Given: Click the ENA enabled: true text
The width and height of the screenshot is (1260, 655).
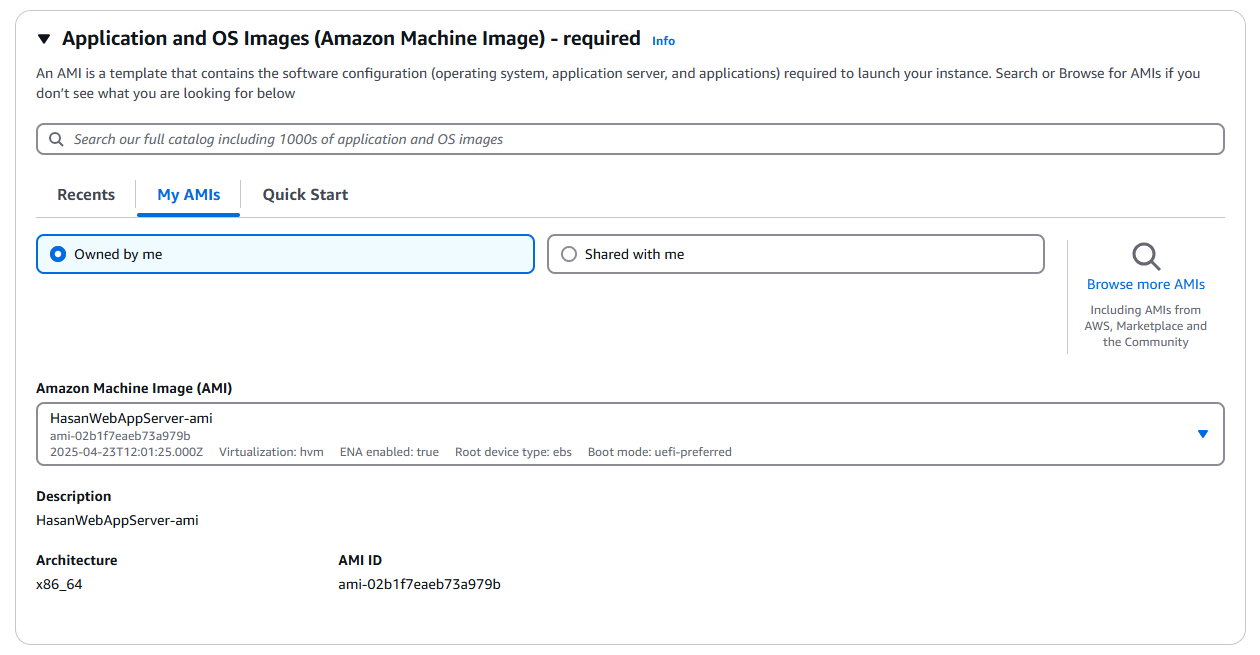Looking at the screenshot, I should coord(389,452).
